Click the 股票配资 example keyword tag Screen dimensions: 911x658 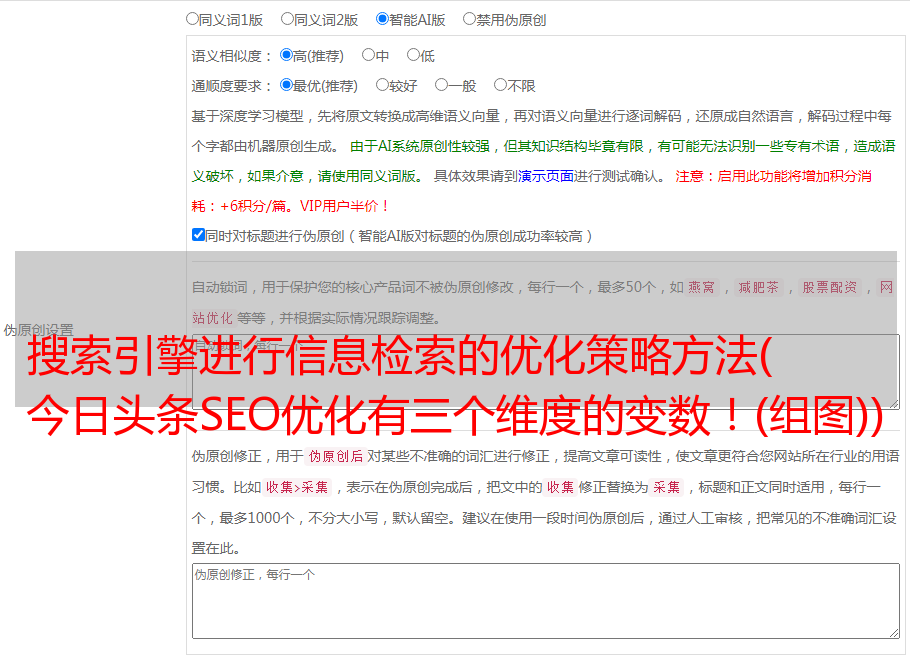(829, 287)
